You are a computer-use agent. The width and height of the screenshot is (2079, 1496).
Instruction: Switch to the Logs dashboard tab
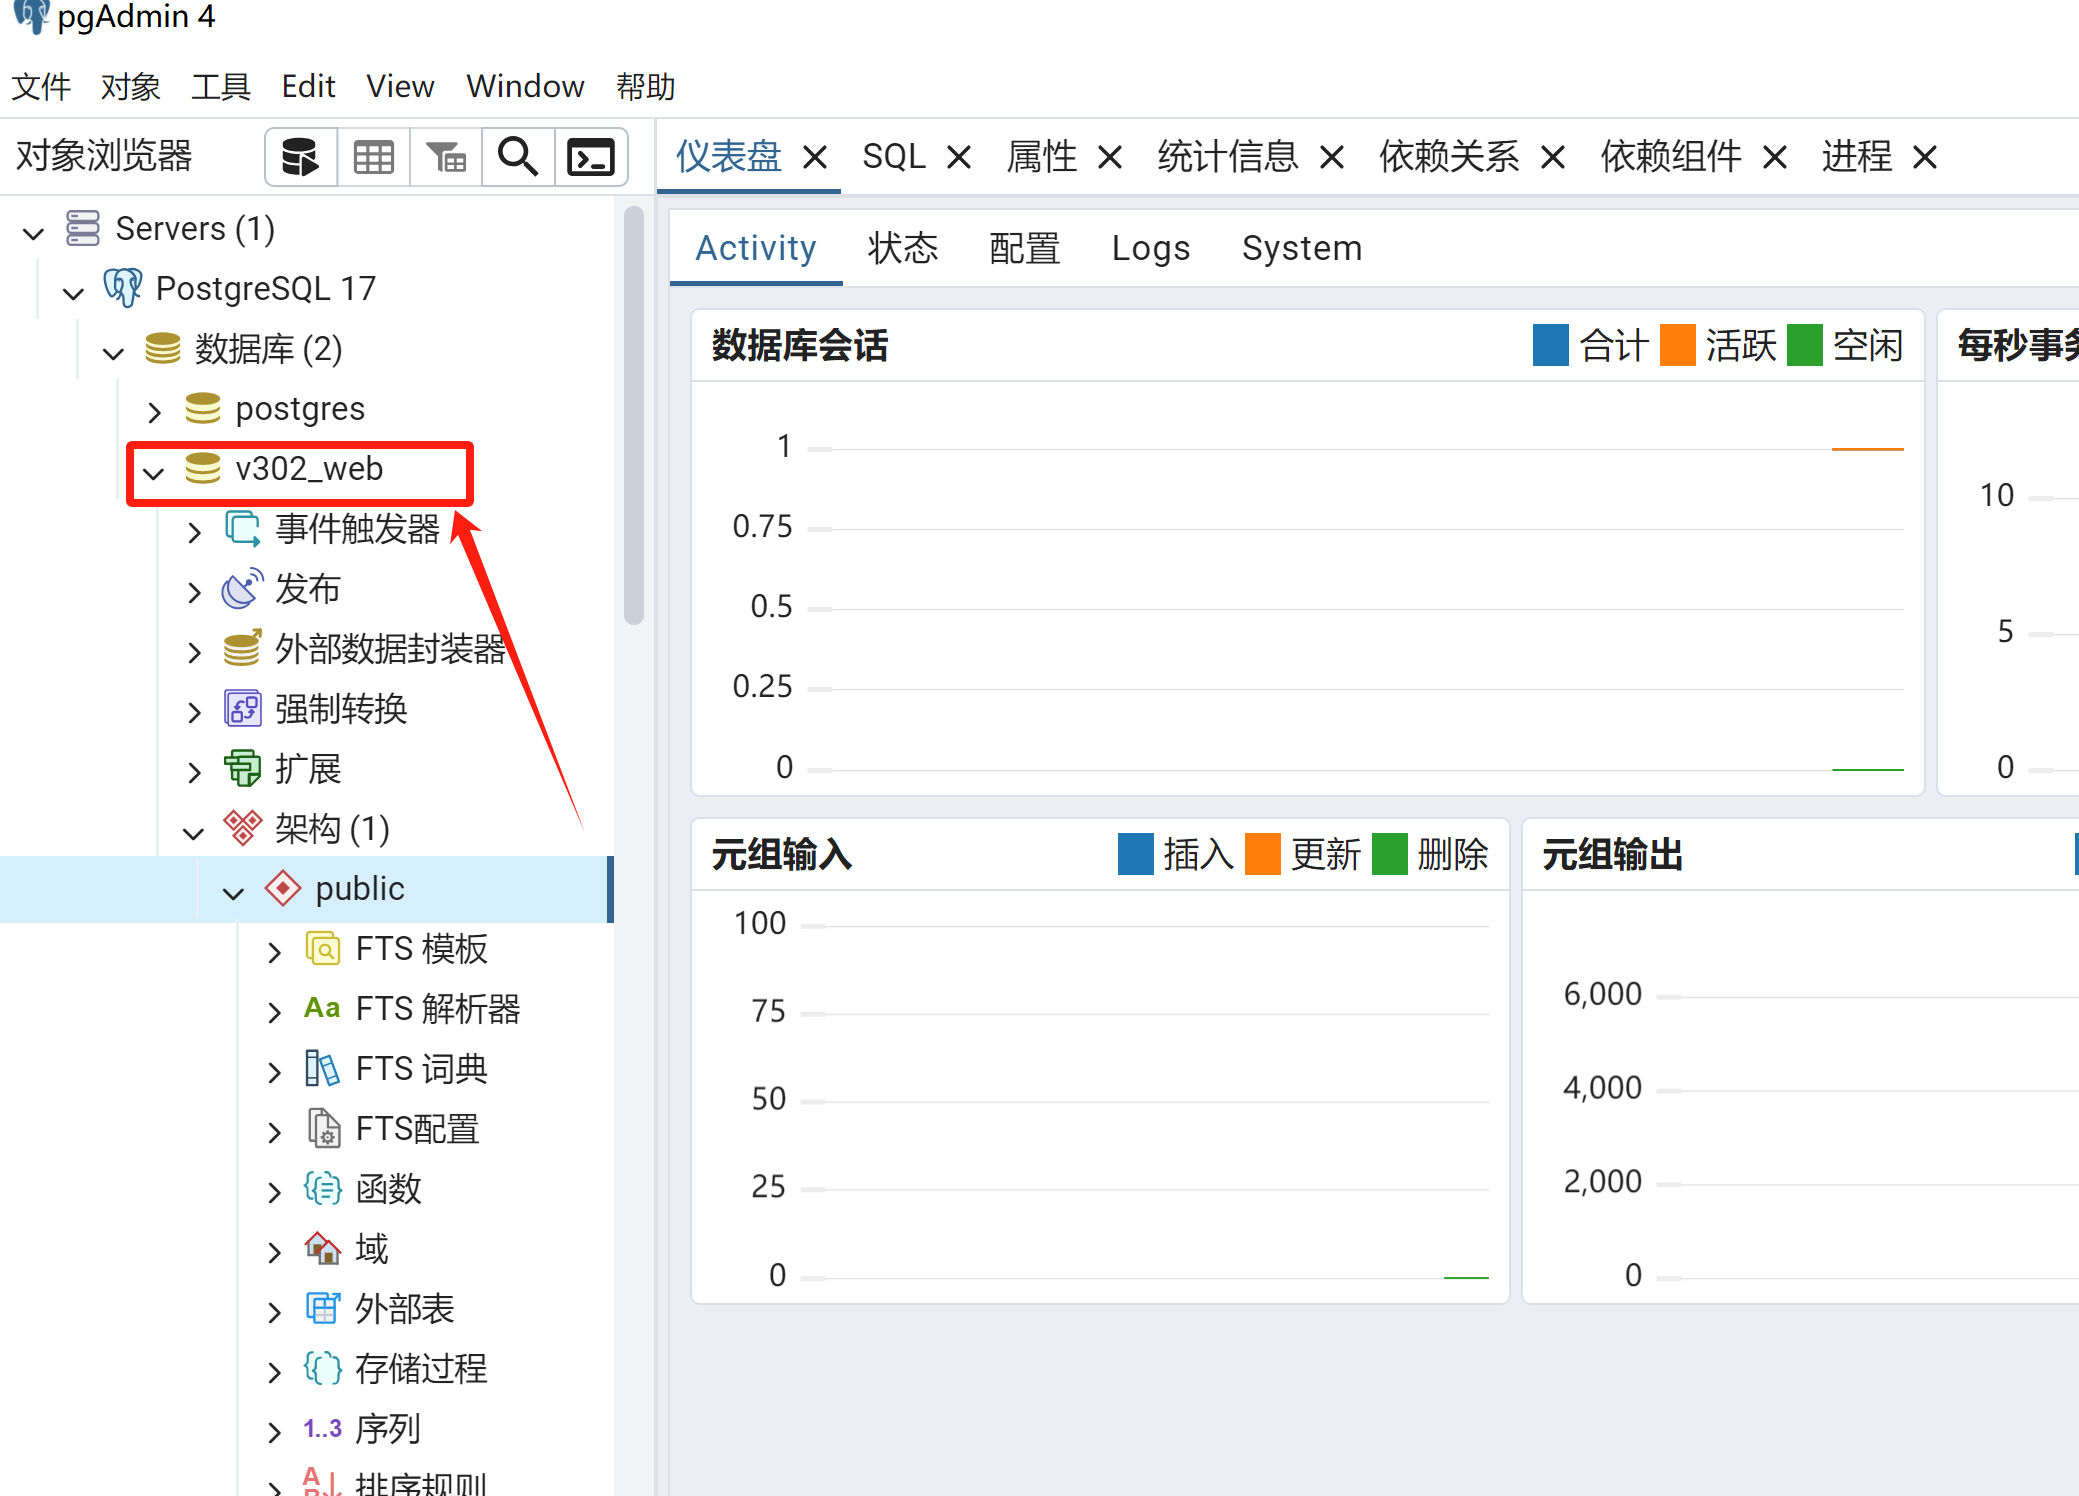tap(1150, 248)
